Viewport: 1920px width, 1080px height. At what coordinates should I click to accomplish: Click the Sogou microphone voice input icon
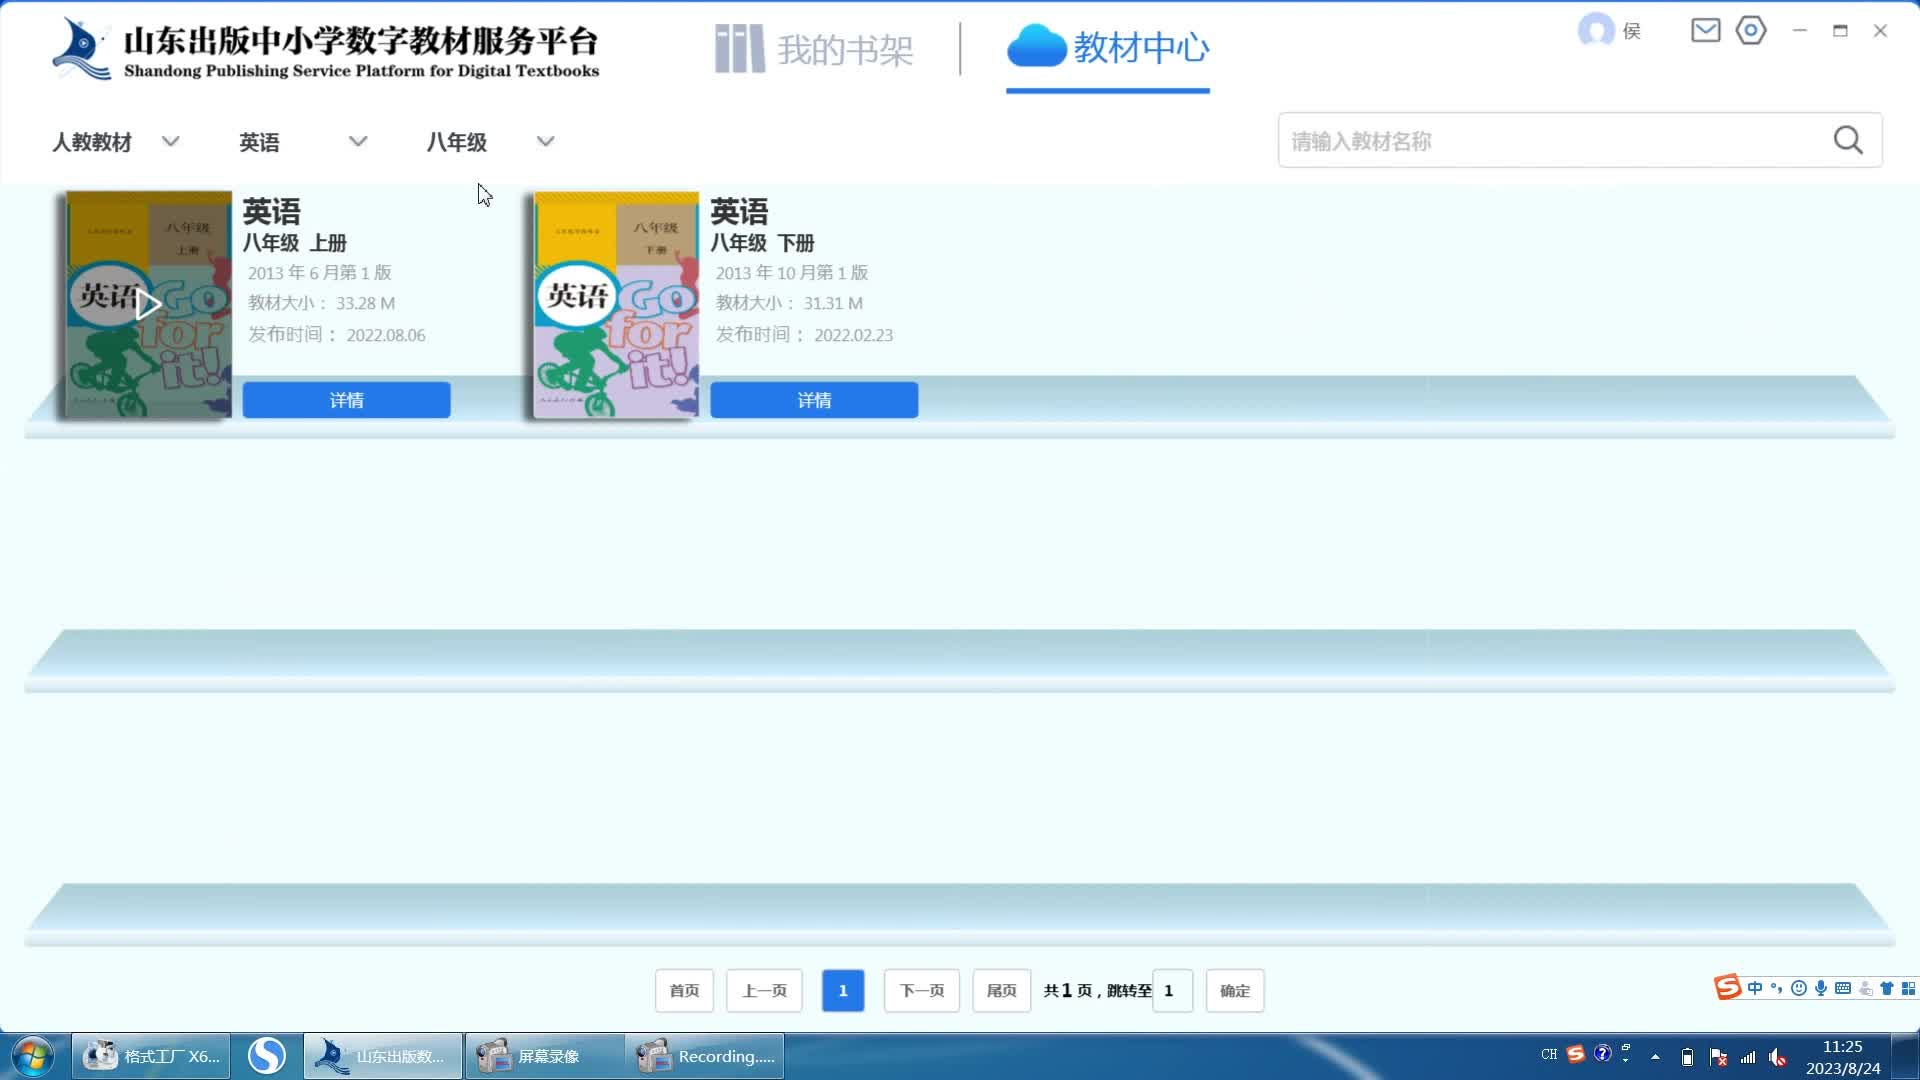coord(1821,988)
